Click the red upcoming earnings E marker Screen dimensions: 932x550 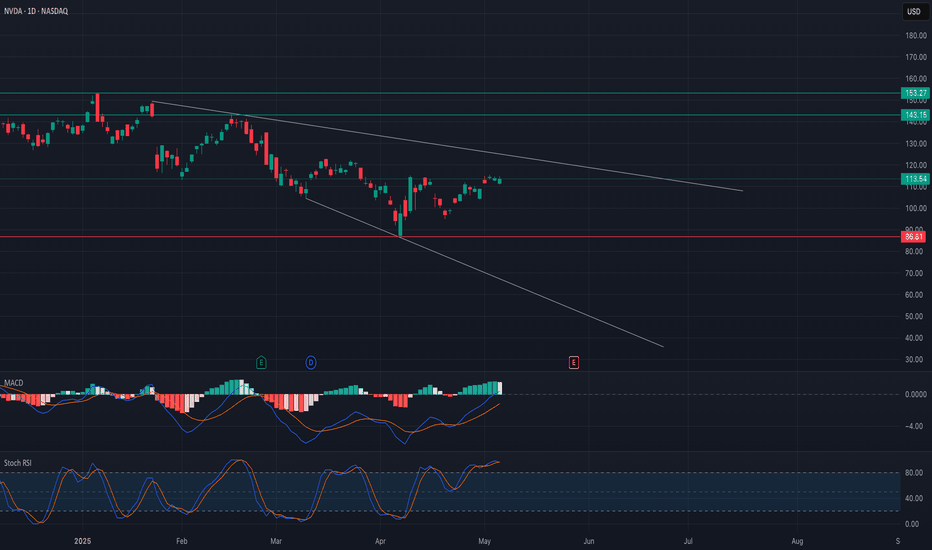[574, 362]
